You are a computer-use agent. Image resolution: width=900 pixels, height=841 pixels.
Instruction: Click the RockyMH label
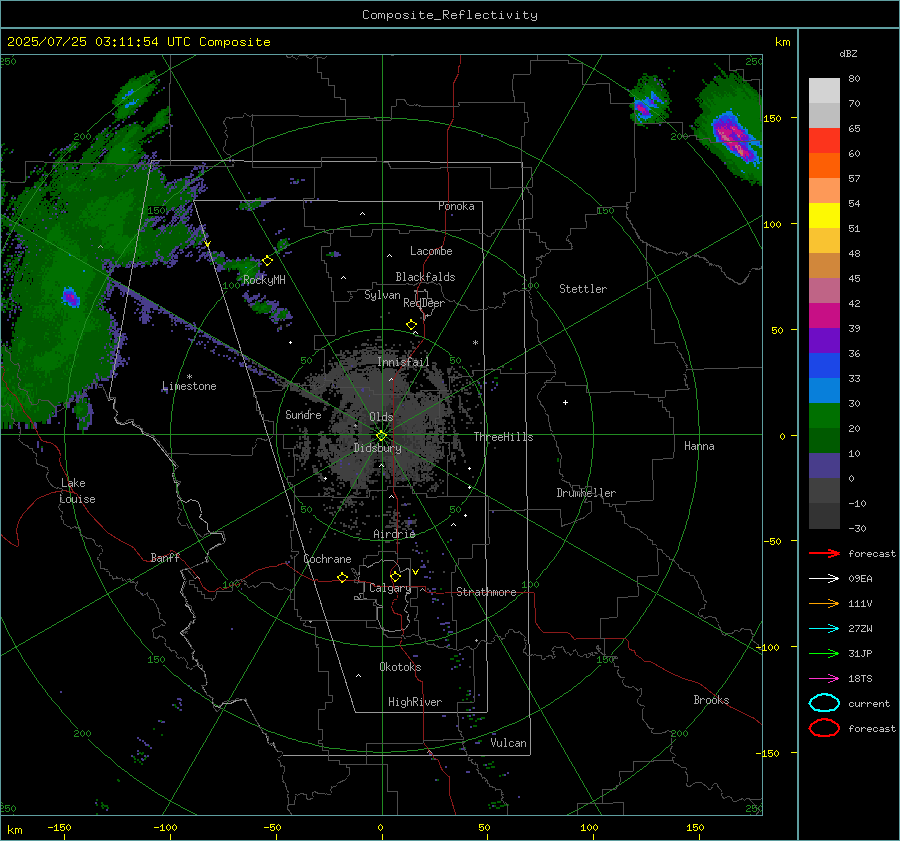point(264,280)
